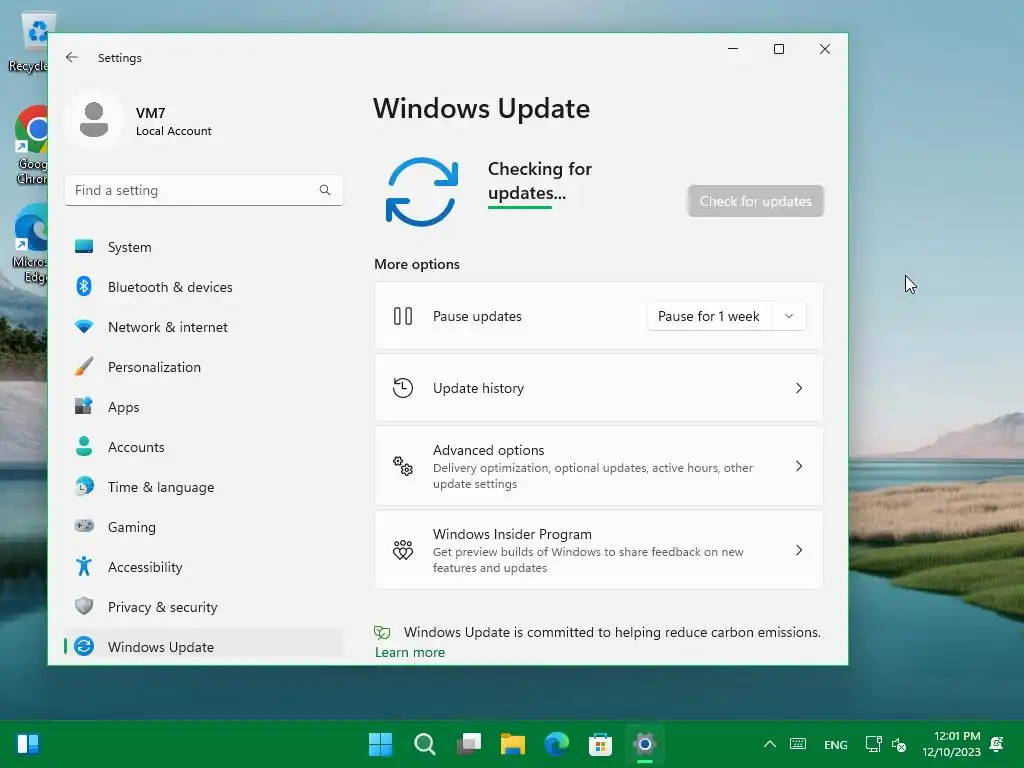
Task: Click the Advanced options gears icon
Action: pos(403,466)
